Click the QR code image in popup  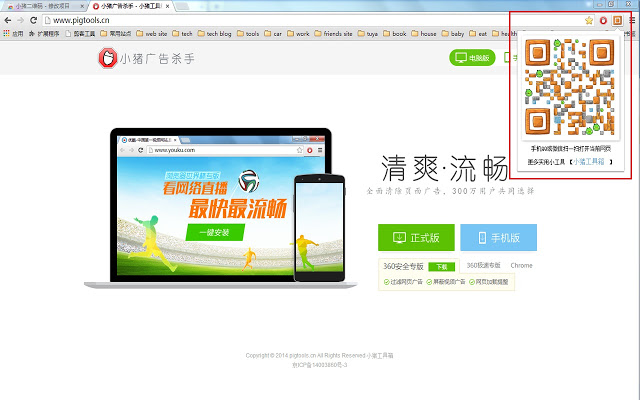coord(570,87)
